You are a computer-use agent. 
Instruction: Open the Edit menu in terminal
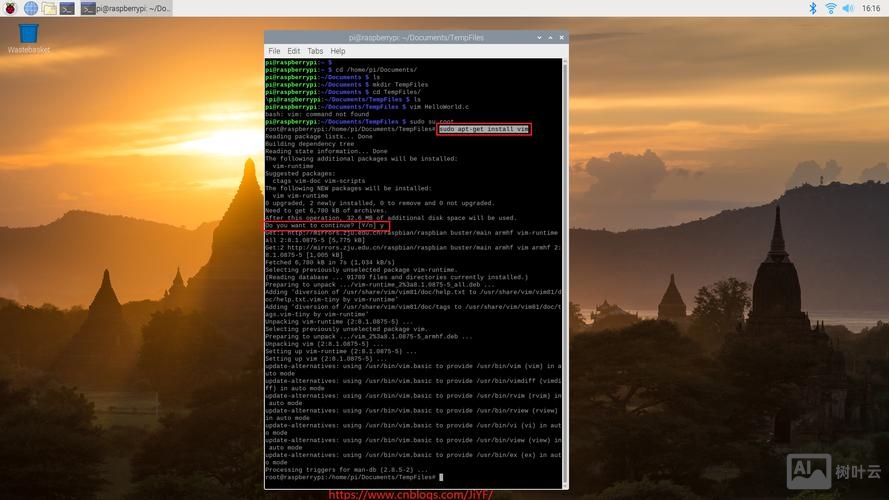tap(293, 51)
